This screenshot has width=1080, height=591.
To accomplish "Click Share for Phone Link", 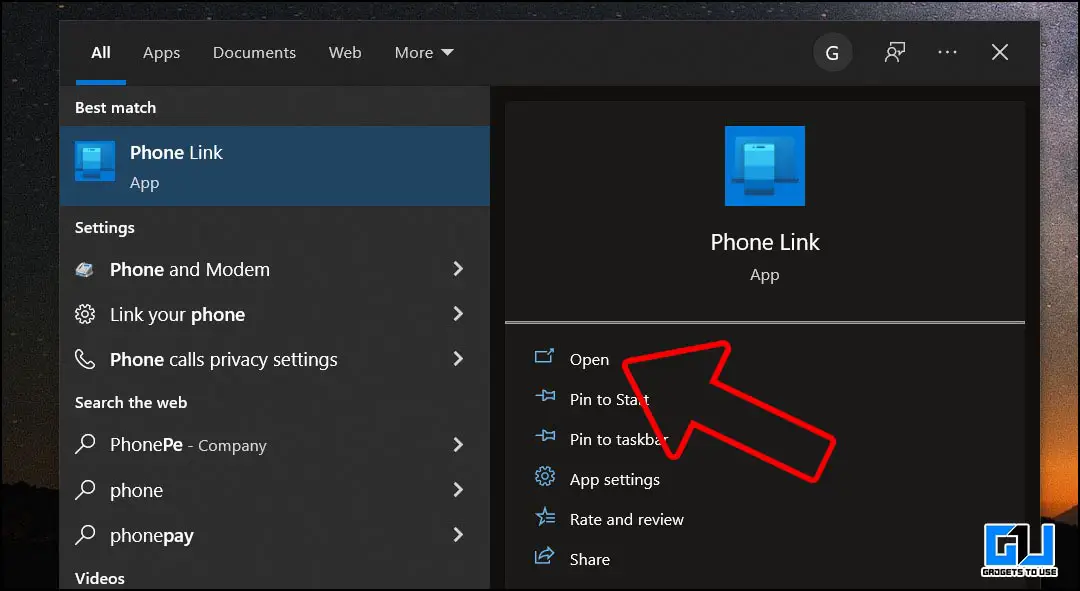I will 590,559.
